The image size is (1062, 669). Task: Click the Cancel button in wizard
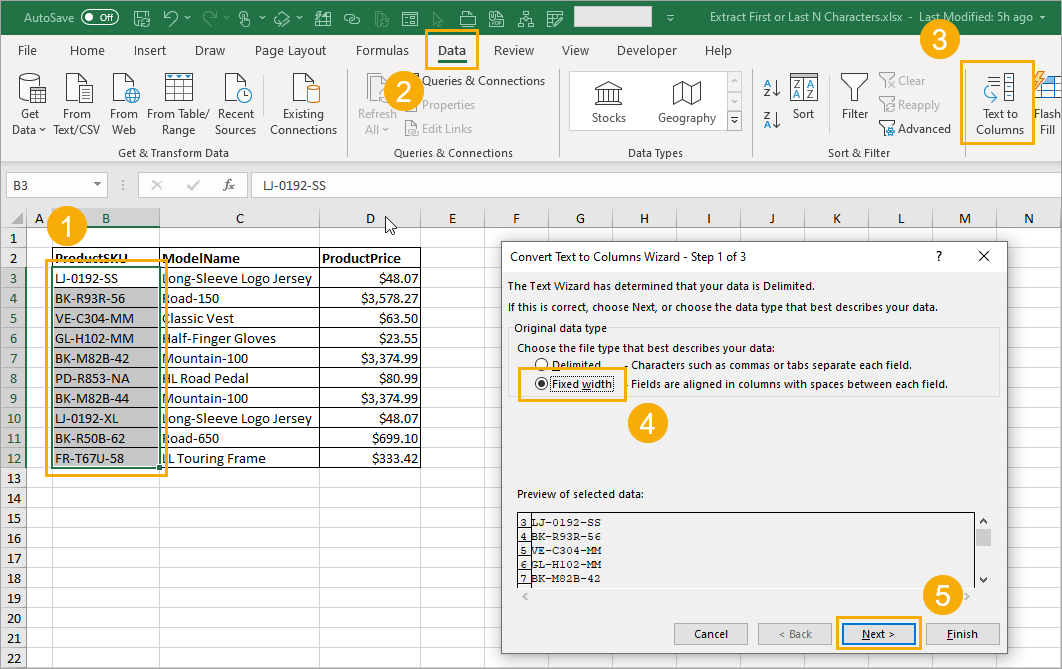710,634
